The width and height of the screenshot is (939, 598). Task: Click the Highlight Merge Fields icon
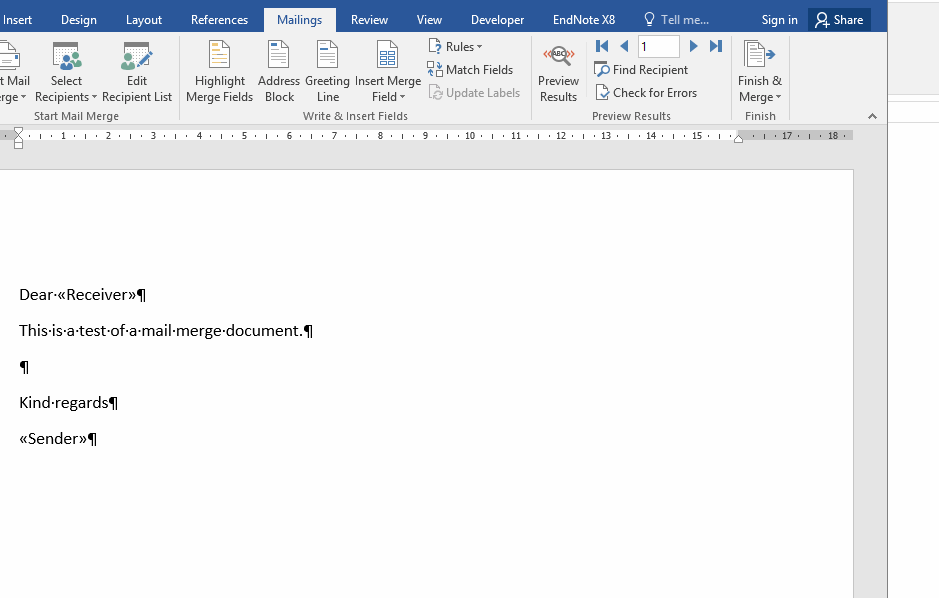(219, 55)
